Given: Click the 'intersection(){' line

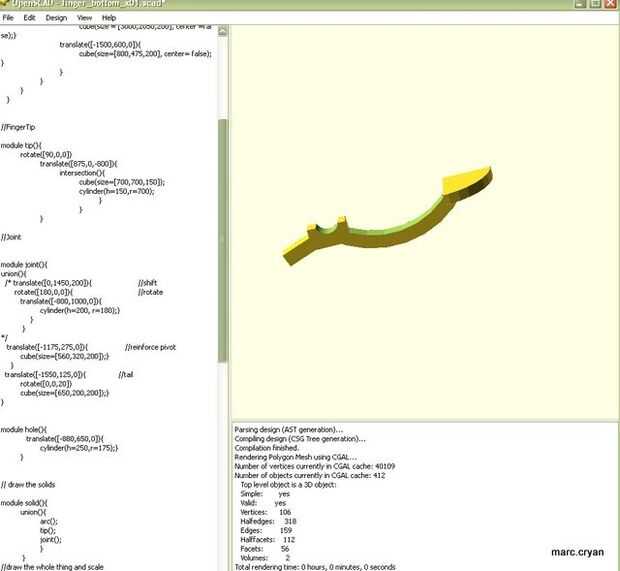Looking at the screenshot, I should tap(82, 173).
